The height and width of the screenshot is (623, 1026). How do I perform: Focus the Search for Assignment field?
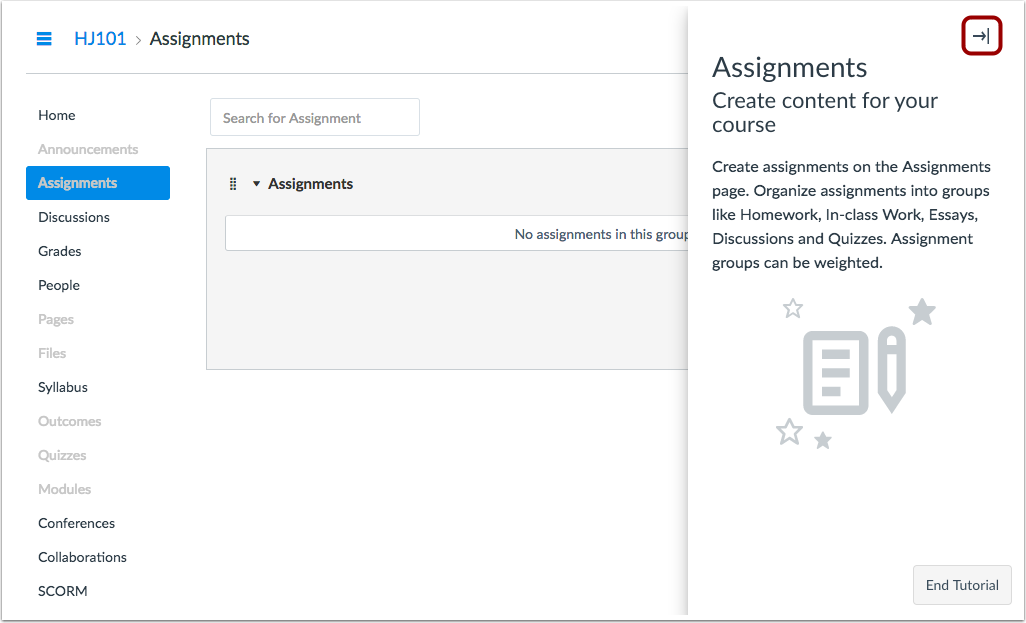[x=314, y=118]
